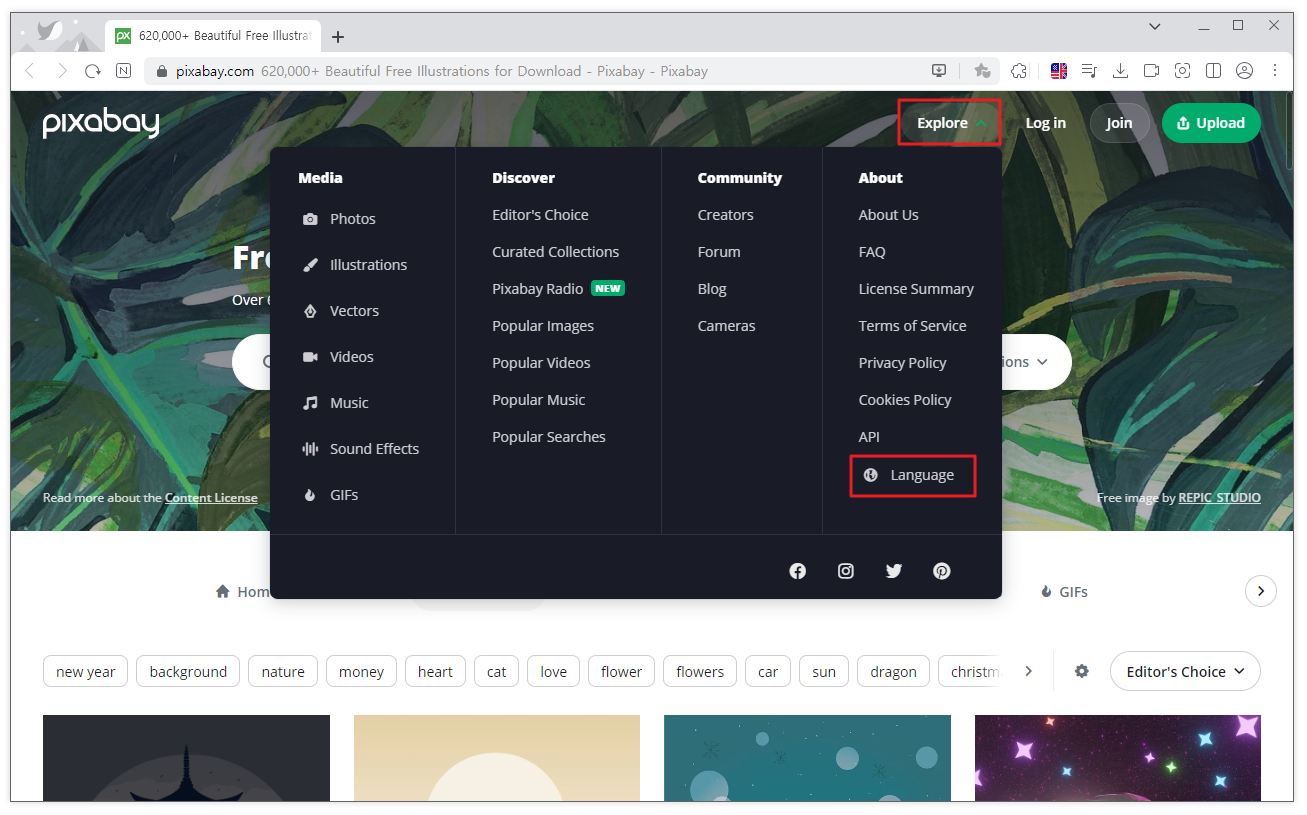The image size is (1307, 815).
Task: Click the Music note icon
Action: click(x=310, y=403)
